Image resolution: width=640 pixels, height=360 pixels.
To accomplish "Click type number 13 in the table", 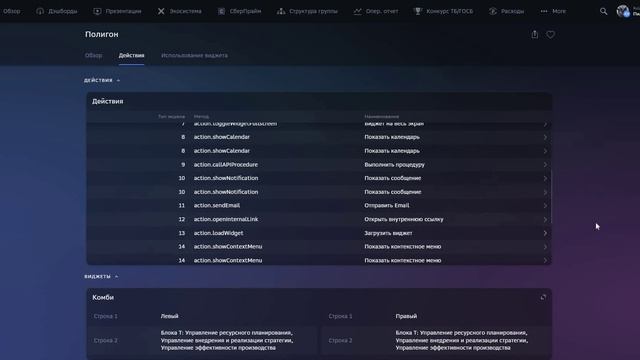I will point(182,233).
